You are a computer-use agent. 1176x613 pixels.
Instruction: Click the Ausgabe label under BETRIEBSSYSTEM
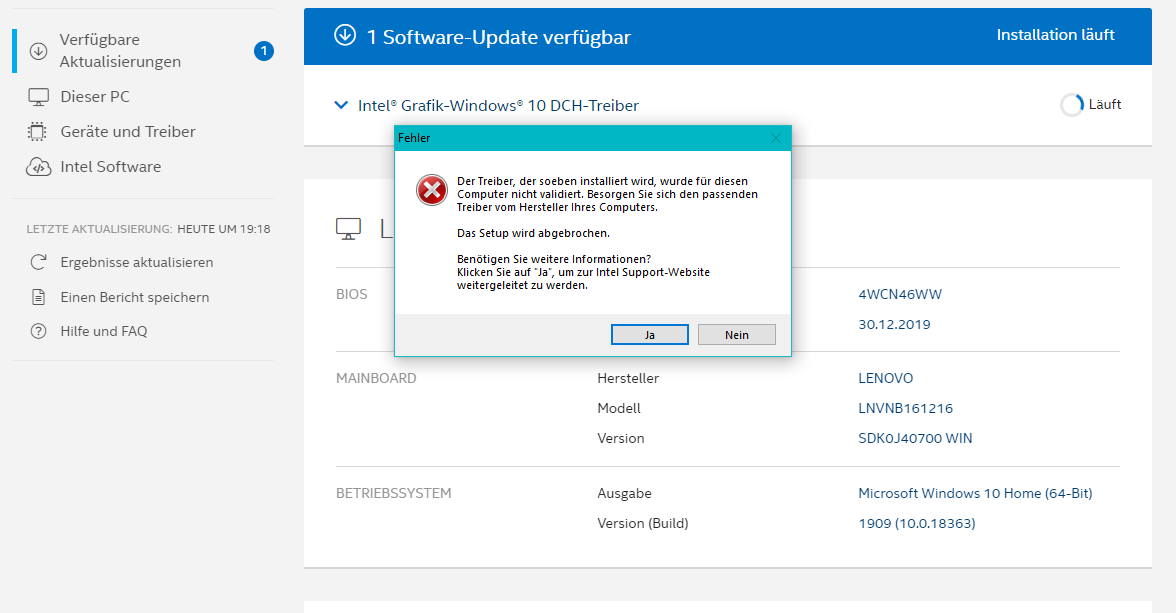(x=624, y=493)
